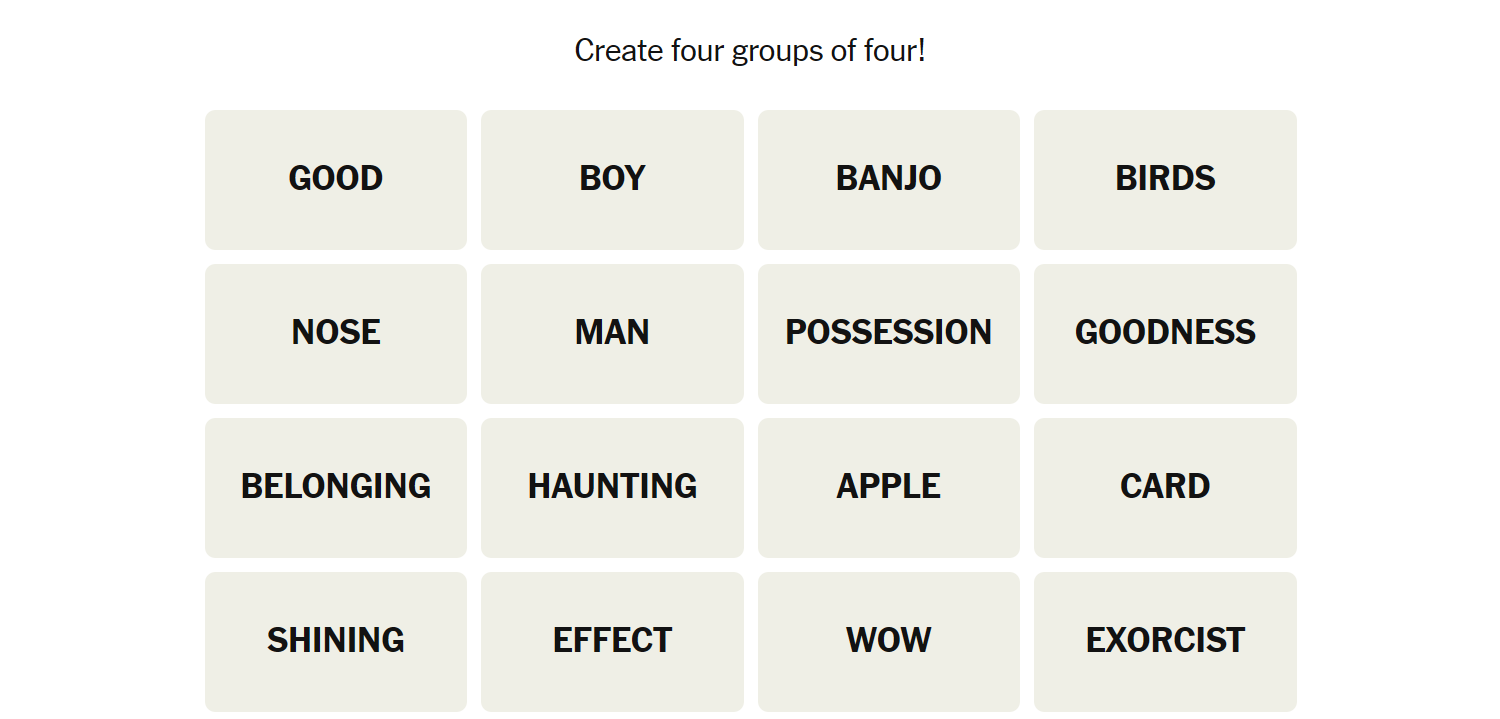Select the HAUNTING tile
The width and height of the screenshot is (1500, 719).
tap(612, 488)
